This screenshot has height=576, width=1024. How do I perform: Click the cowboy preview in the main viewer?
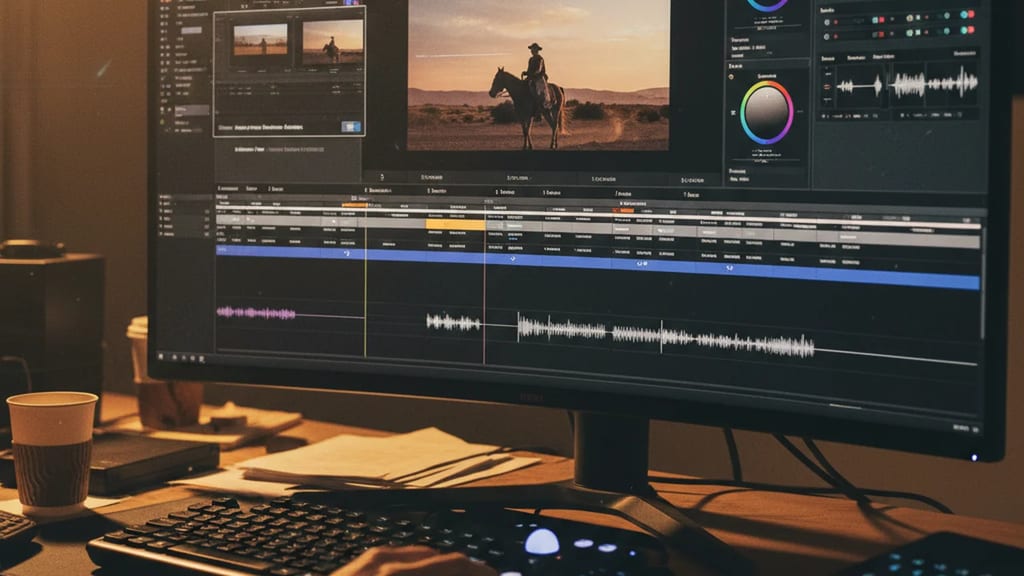[538, 74]
